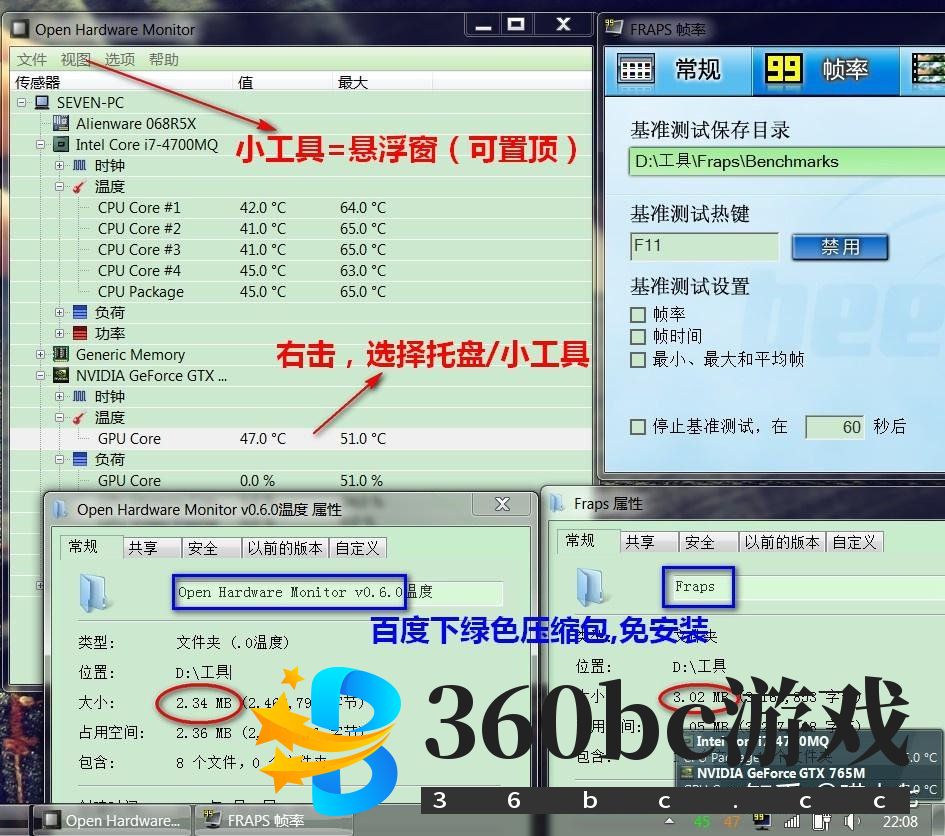Expand the Generic Memory tree node

click(40, 355)
